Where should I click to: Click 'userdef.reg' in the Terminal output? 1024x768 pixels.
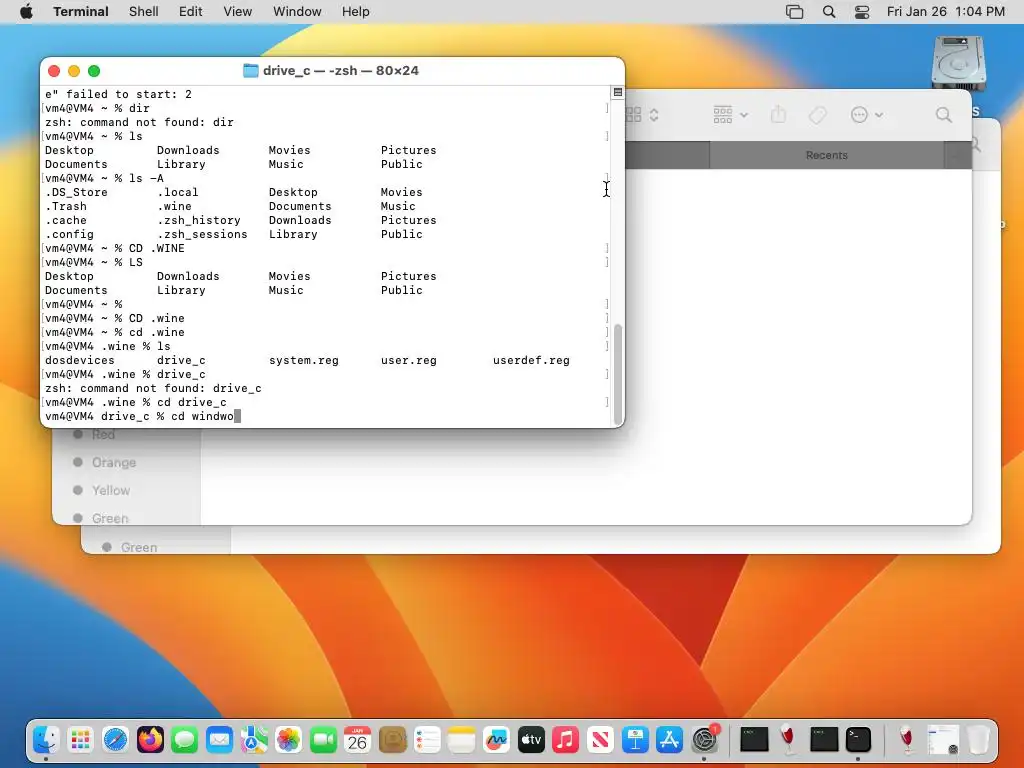(x=531, y=360)
